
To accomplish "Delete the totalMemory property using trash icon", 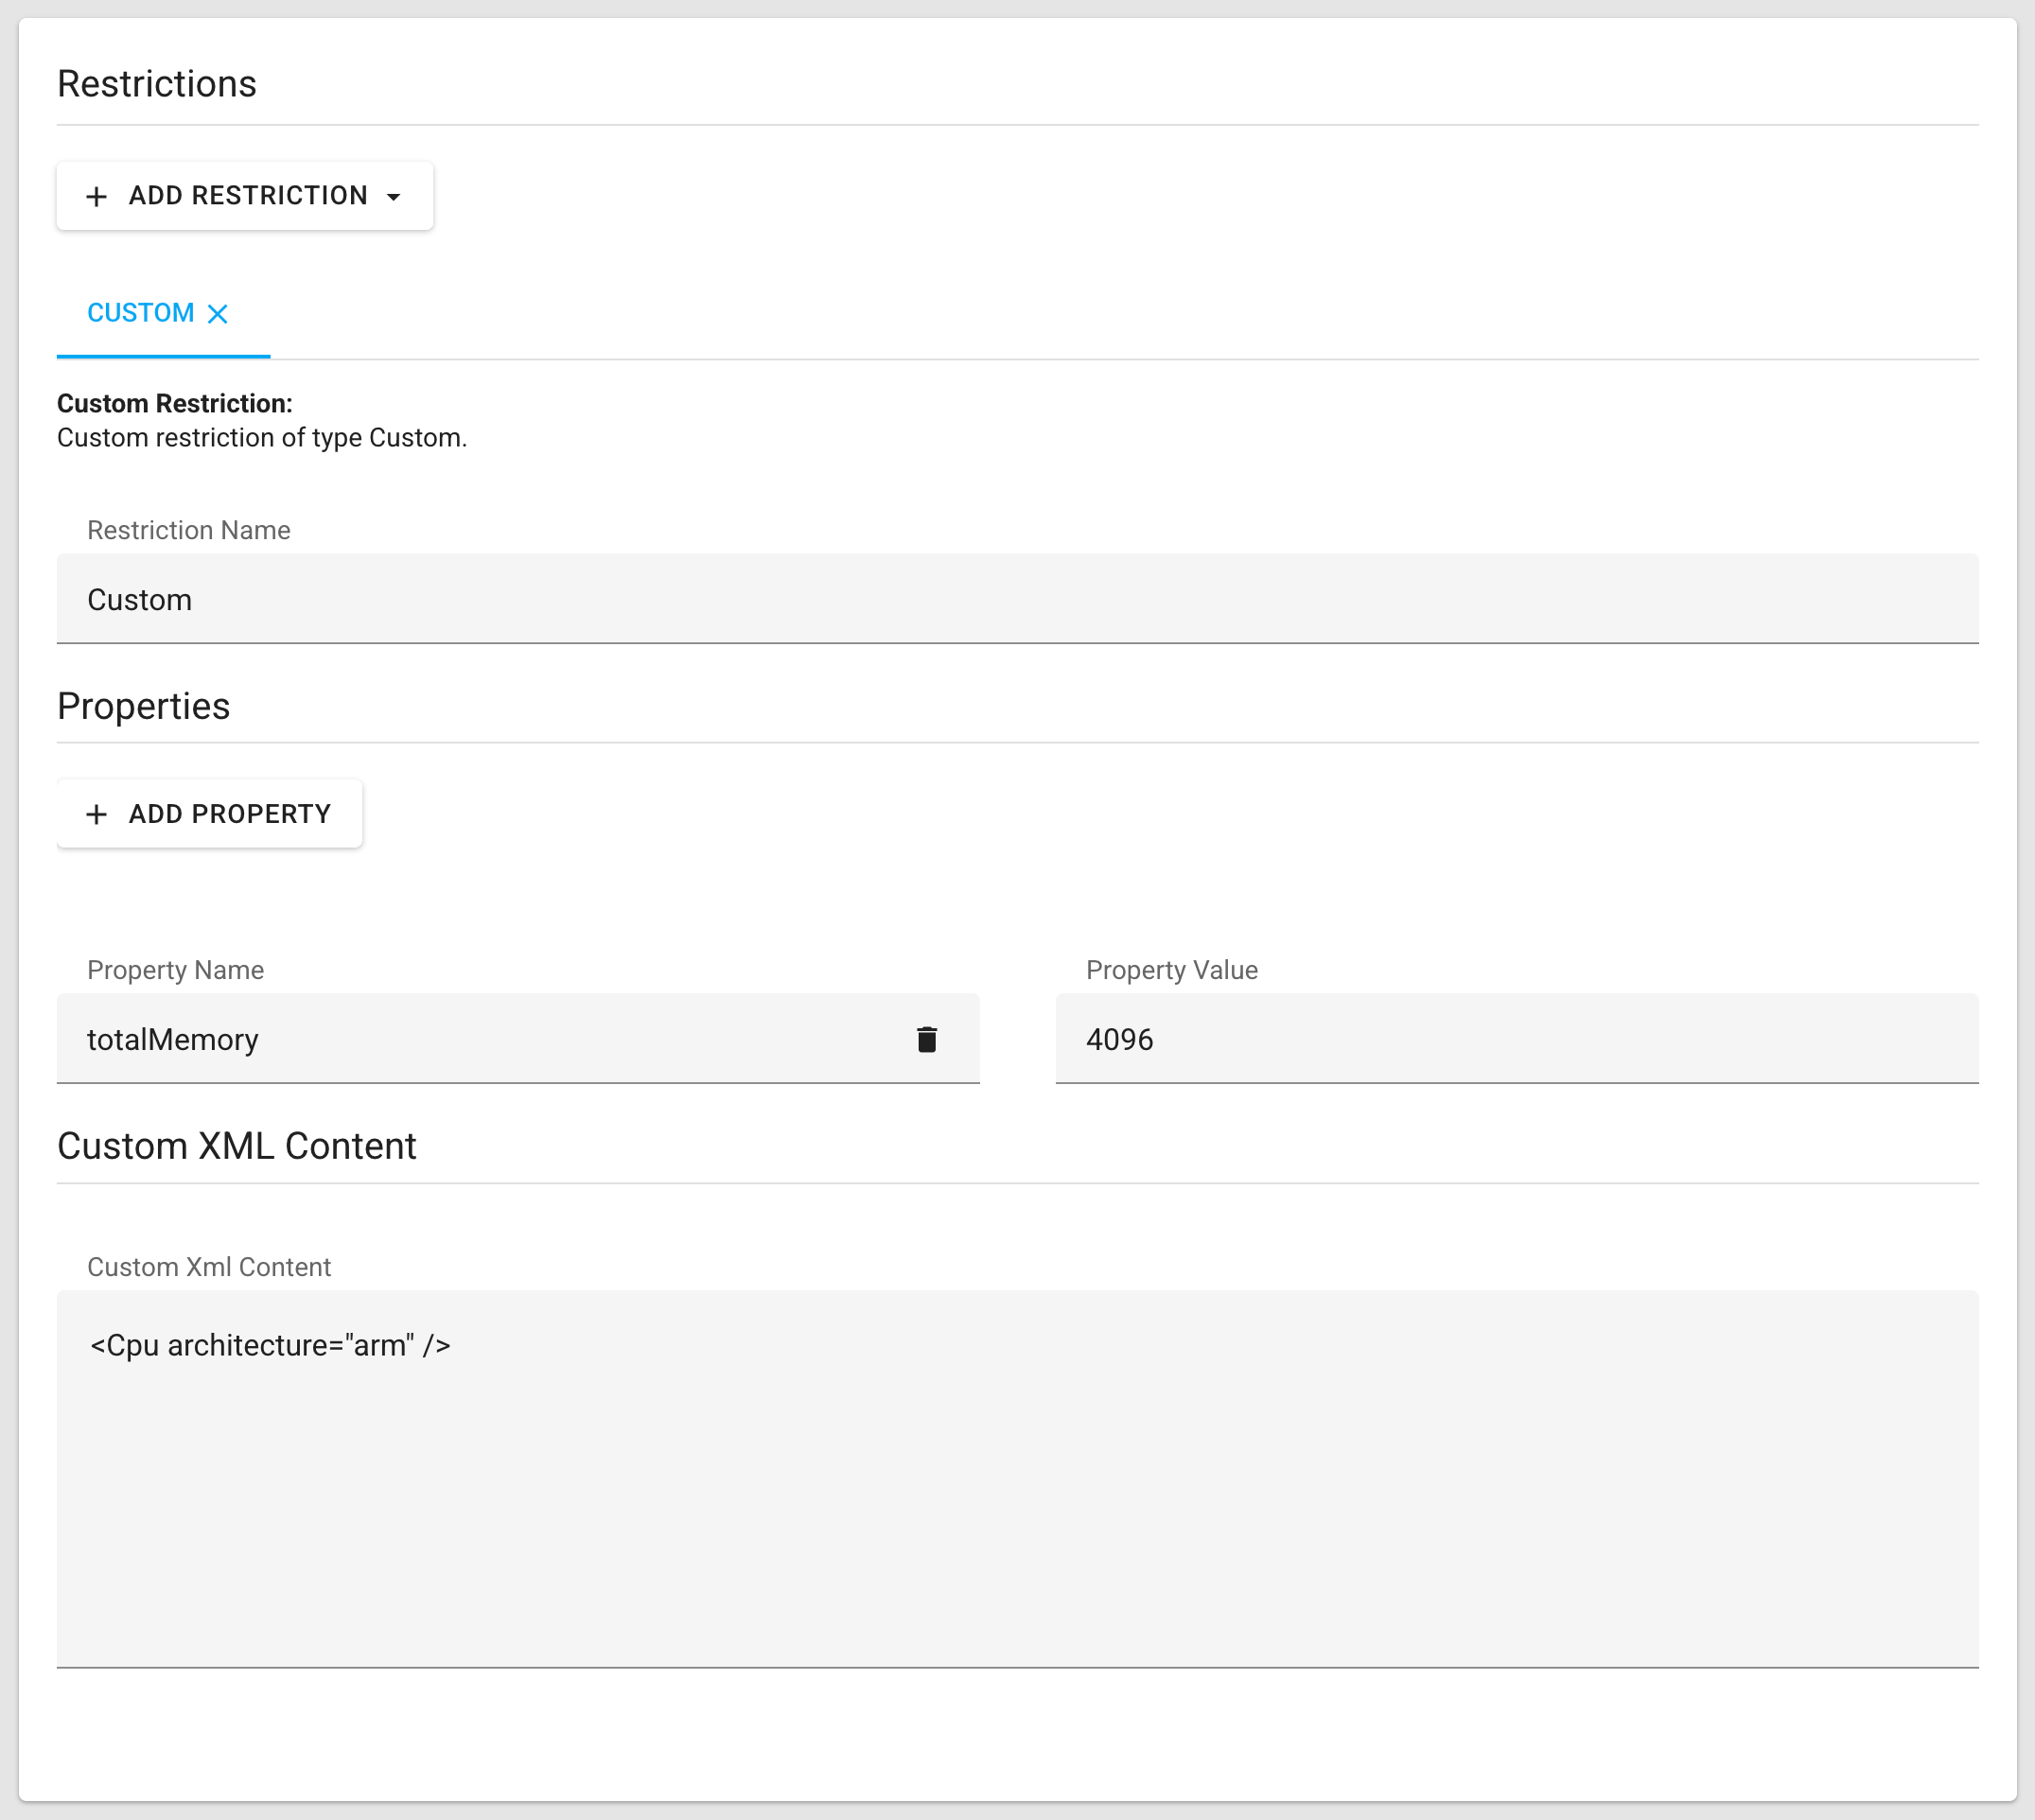I will (926, 1039).
